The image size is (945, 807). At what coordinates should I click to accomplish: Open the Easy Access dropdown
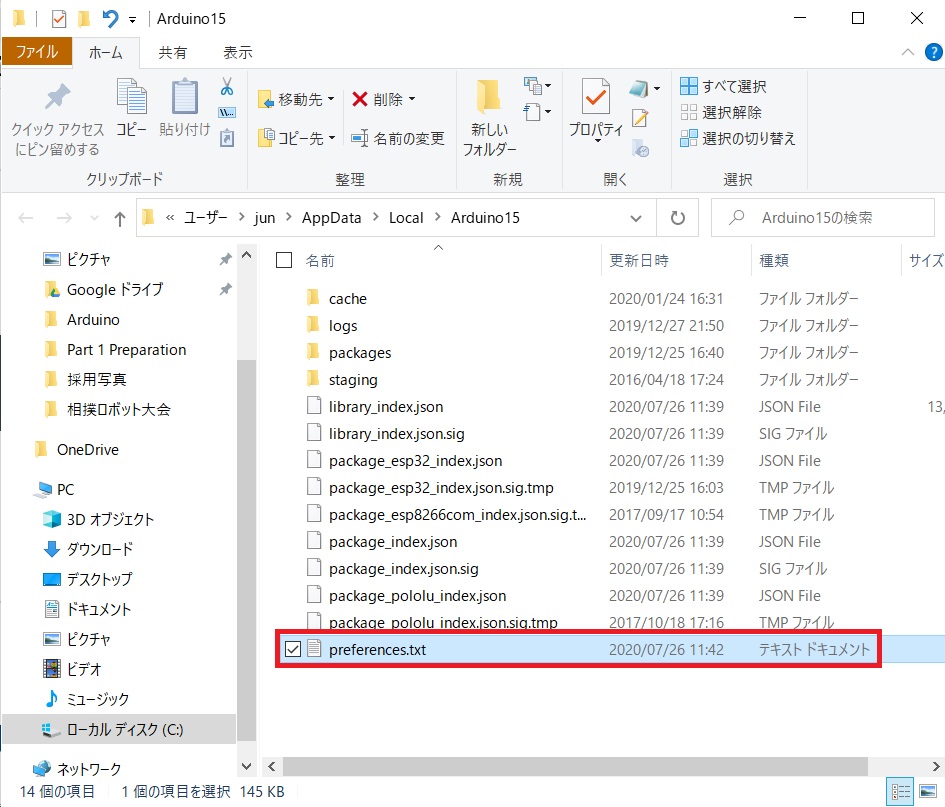tap(538, 111)
